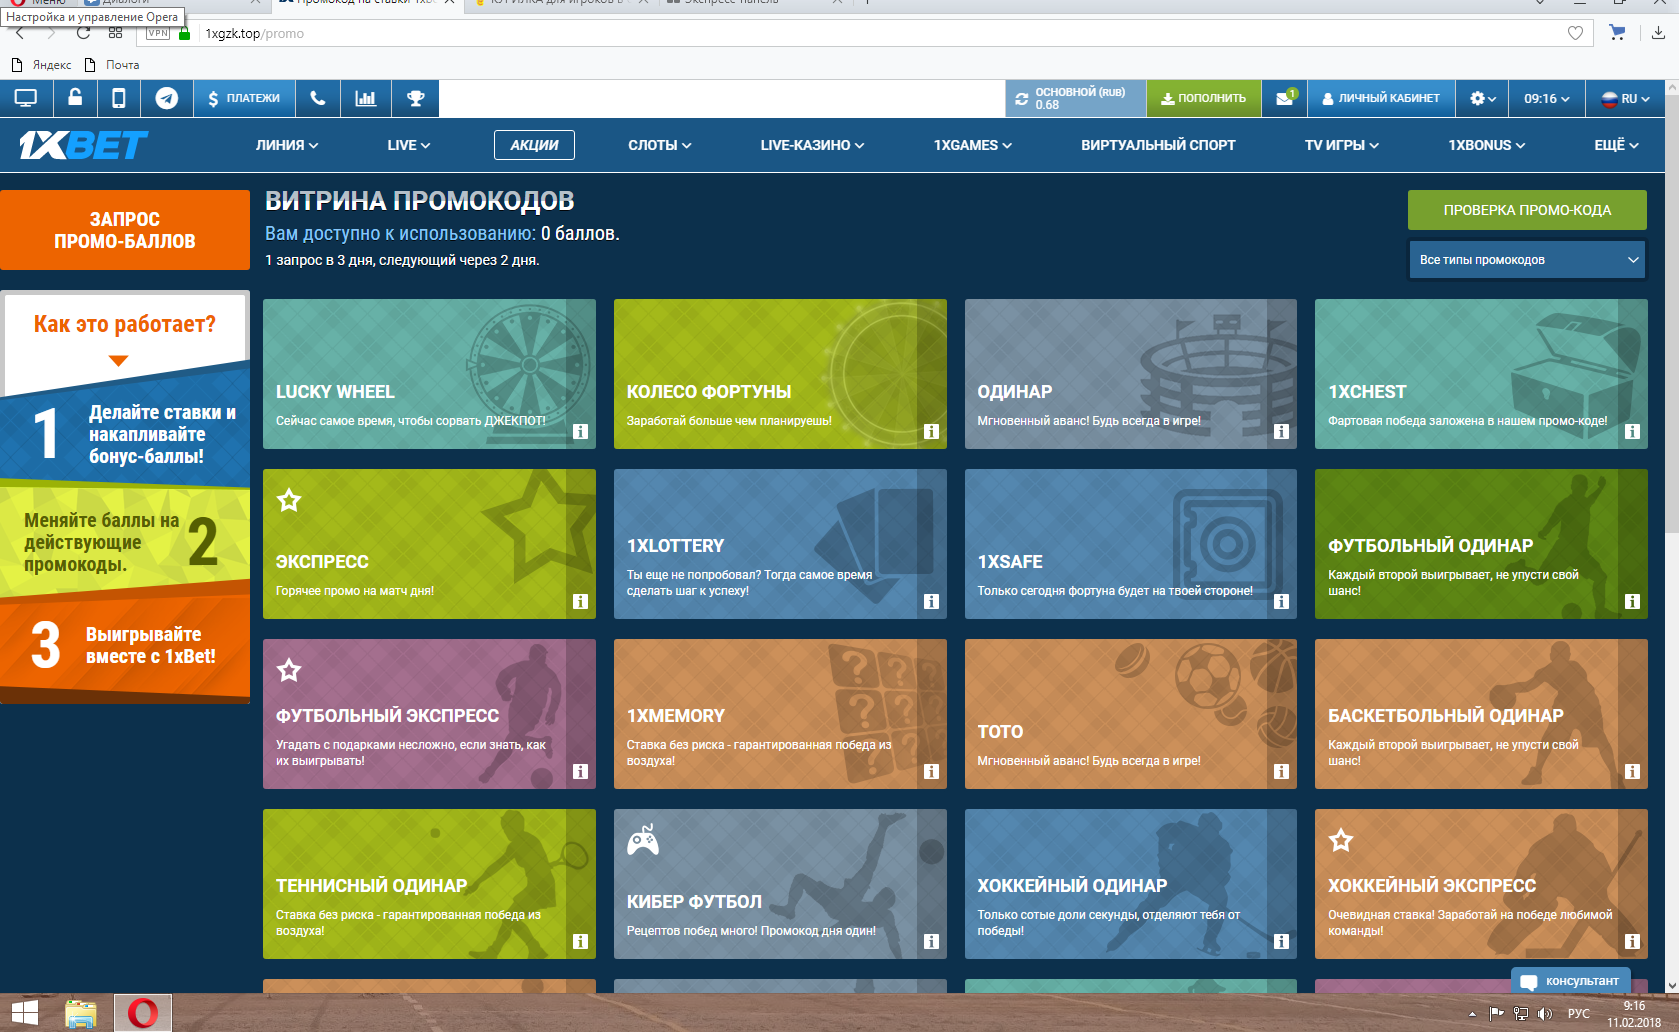Add page to bookmarks heart icon
Image resolution: width=1679 pixels, height=1032 pixels.
click(1575, 33)
